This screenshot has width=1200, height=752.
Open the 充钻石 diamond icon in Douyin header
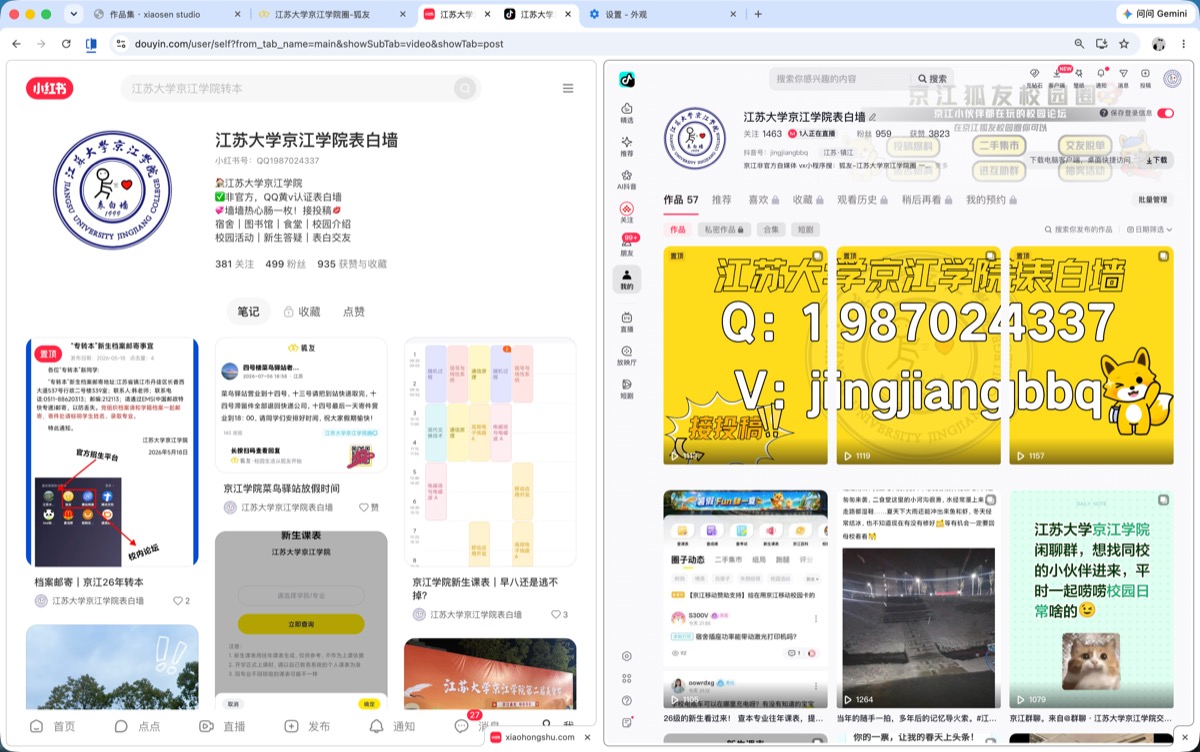click(1034, 74)
